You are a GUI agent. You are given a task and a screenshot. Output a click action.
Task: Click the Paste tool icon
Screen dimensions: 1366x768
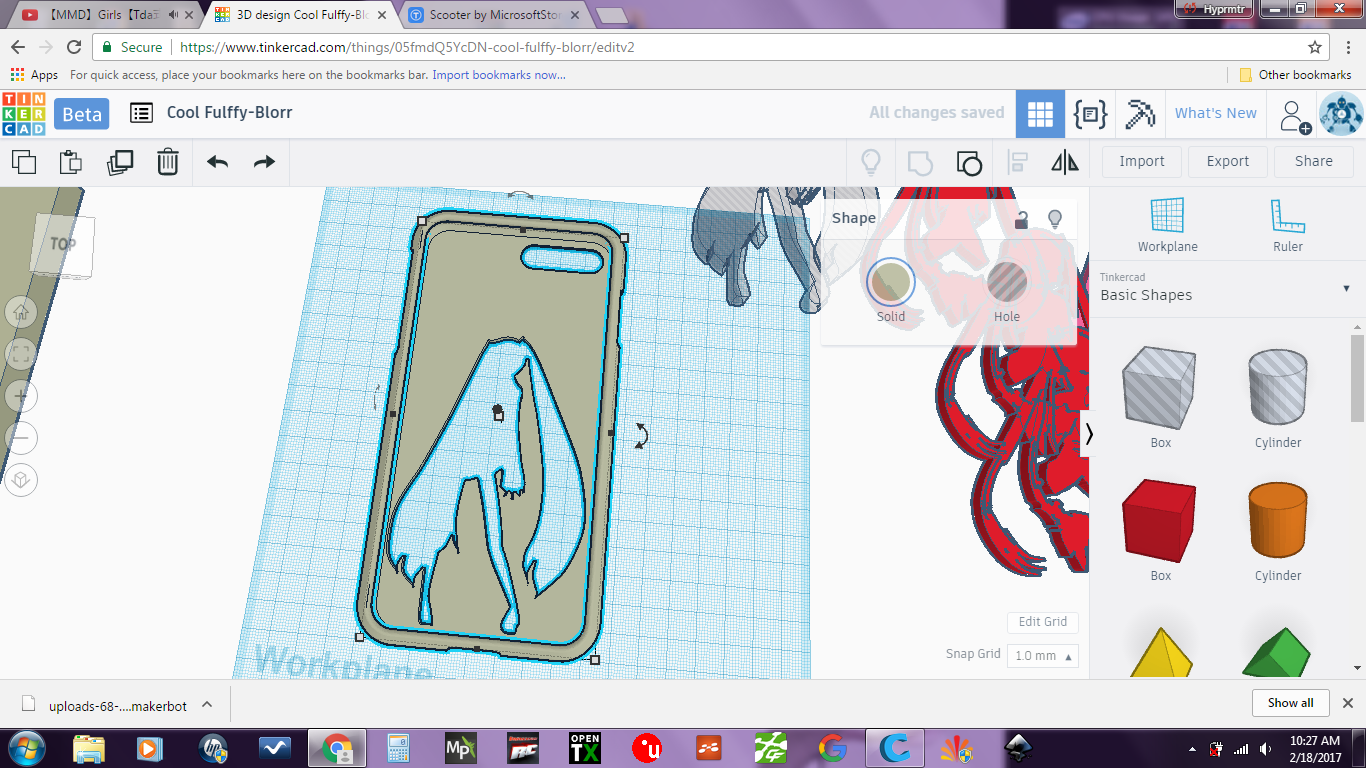pyautogui.click(x=70, y=162)
